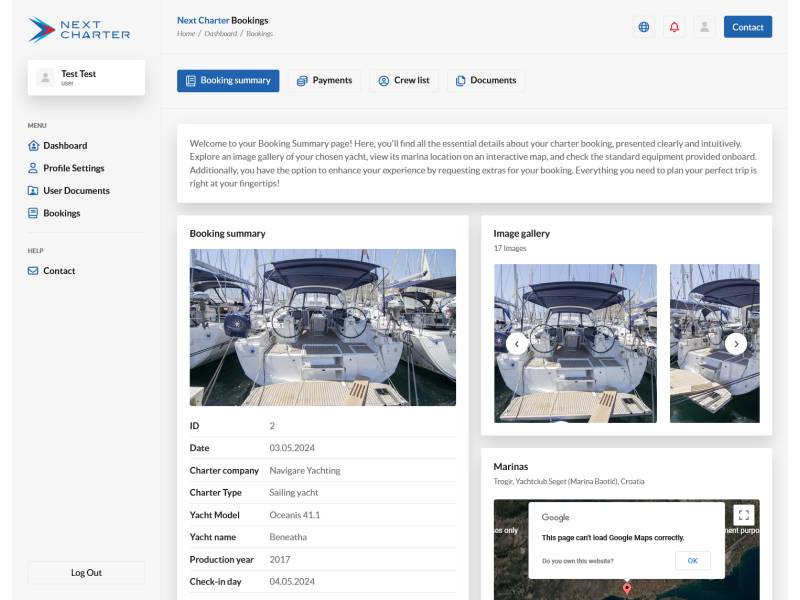Screen dimensions: 800x600
Task: Open the language globe icon
Action: (644, 27)
